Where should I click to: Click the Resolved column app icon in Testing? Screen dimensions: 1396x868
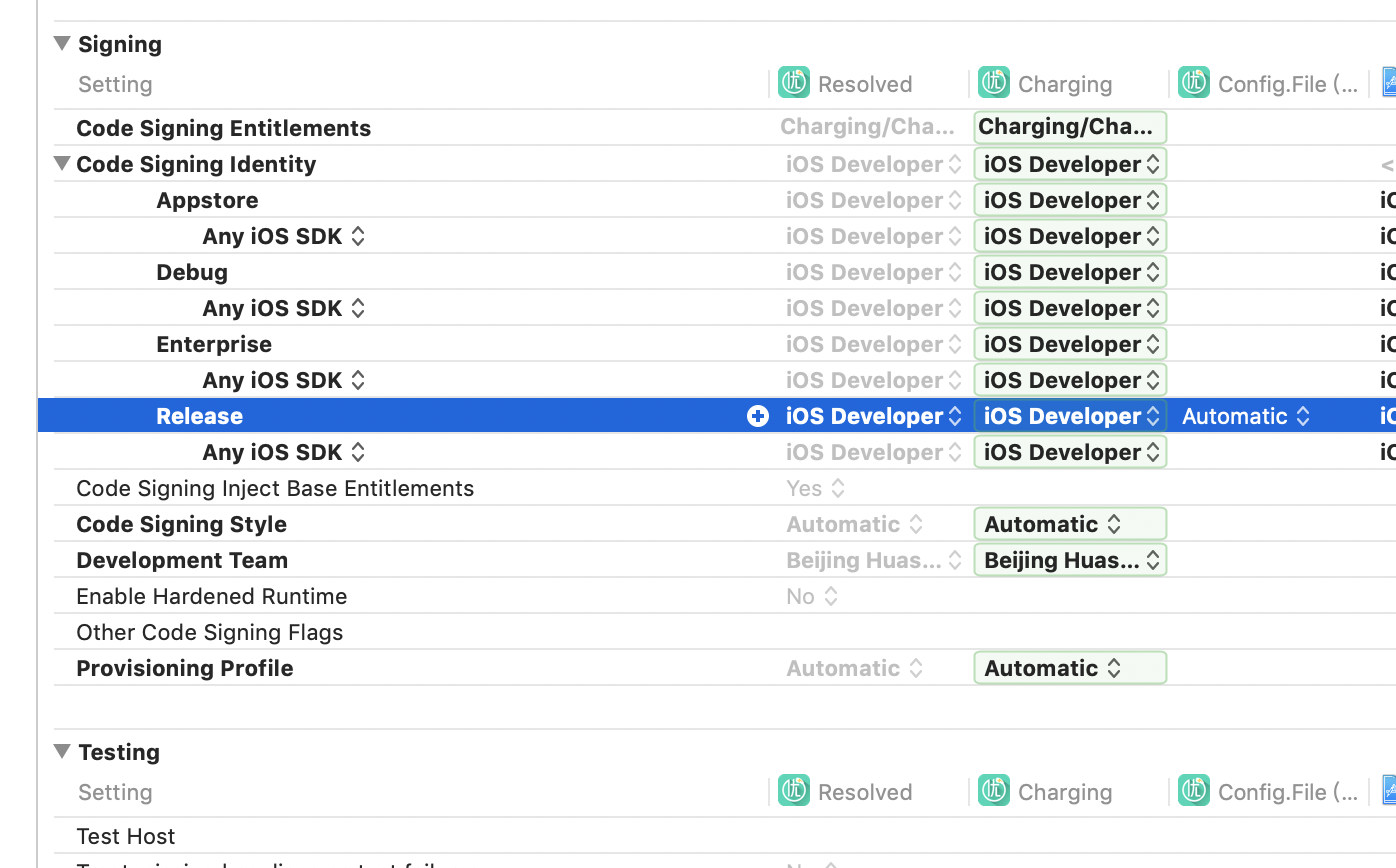[x=794, y=791]
